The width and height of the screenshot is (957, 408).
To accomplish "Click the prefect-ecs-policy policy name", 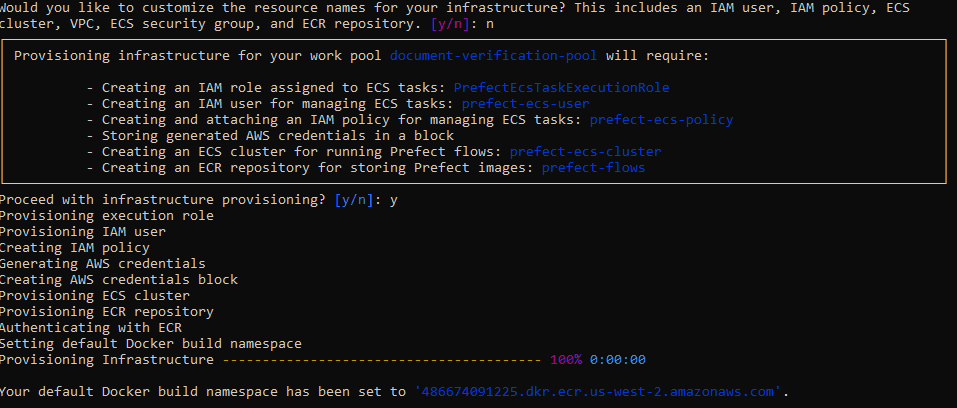I will (x=661, y=120).
